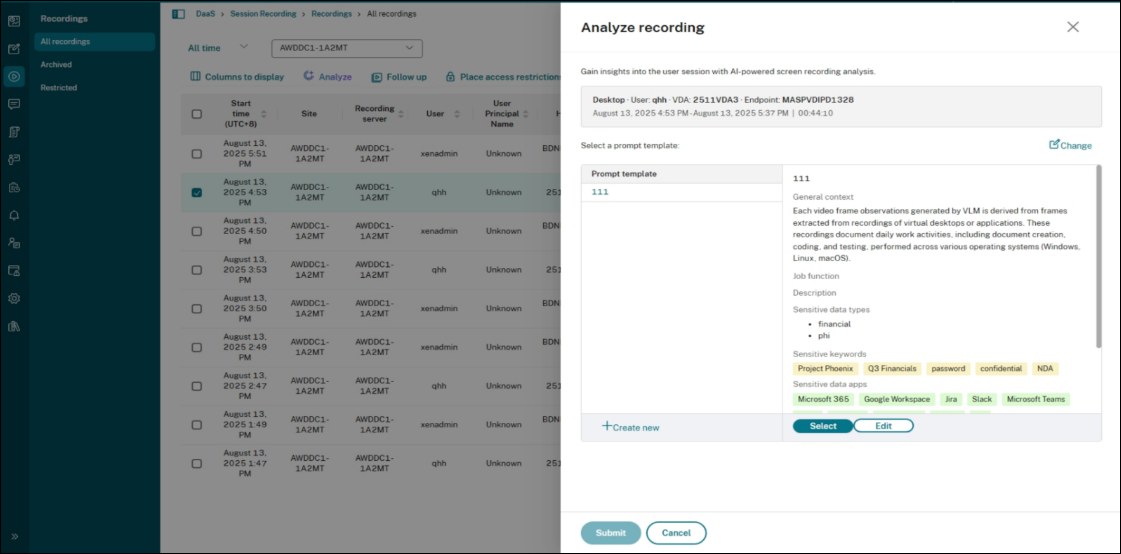Open the recordings playback icon in sidebar
Image resolution: width=1121 pixels, height=554 pixels.
[x=14, y=76]
